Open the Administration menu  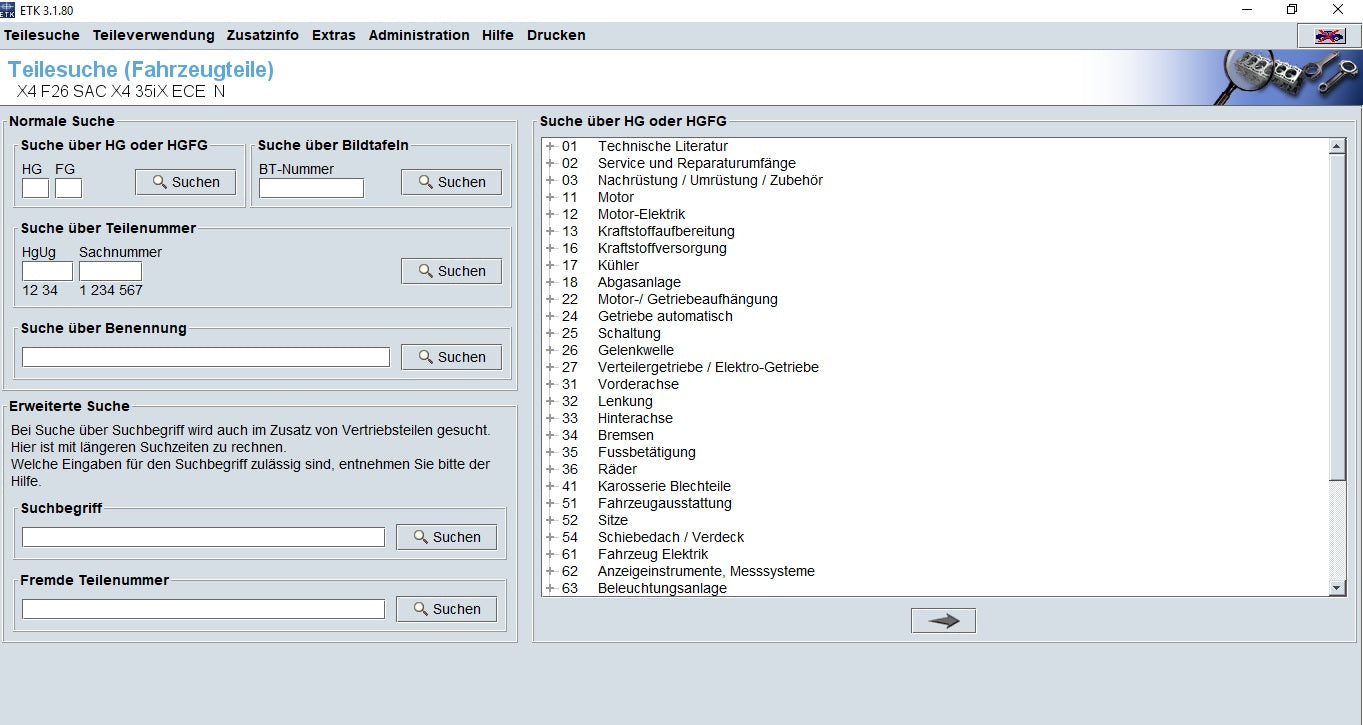[x=418, y=35]
